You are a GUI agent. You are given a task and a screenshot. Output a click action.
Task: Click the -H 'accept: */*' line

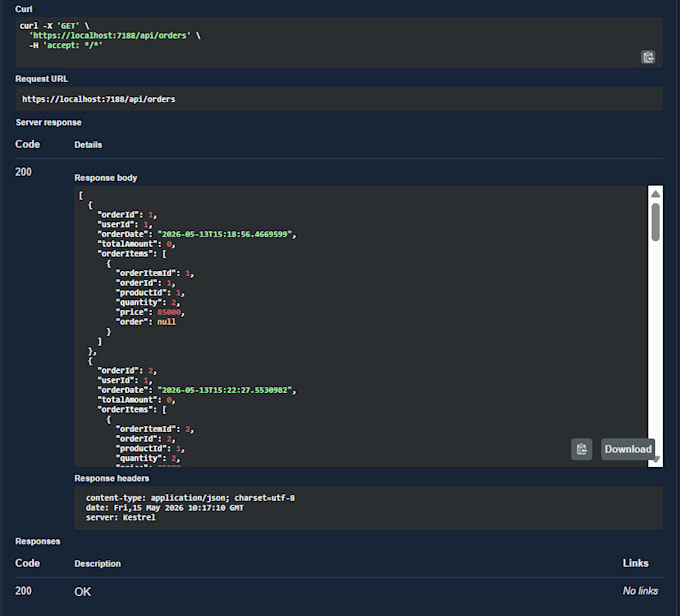[65, 45]
